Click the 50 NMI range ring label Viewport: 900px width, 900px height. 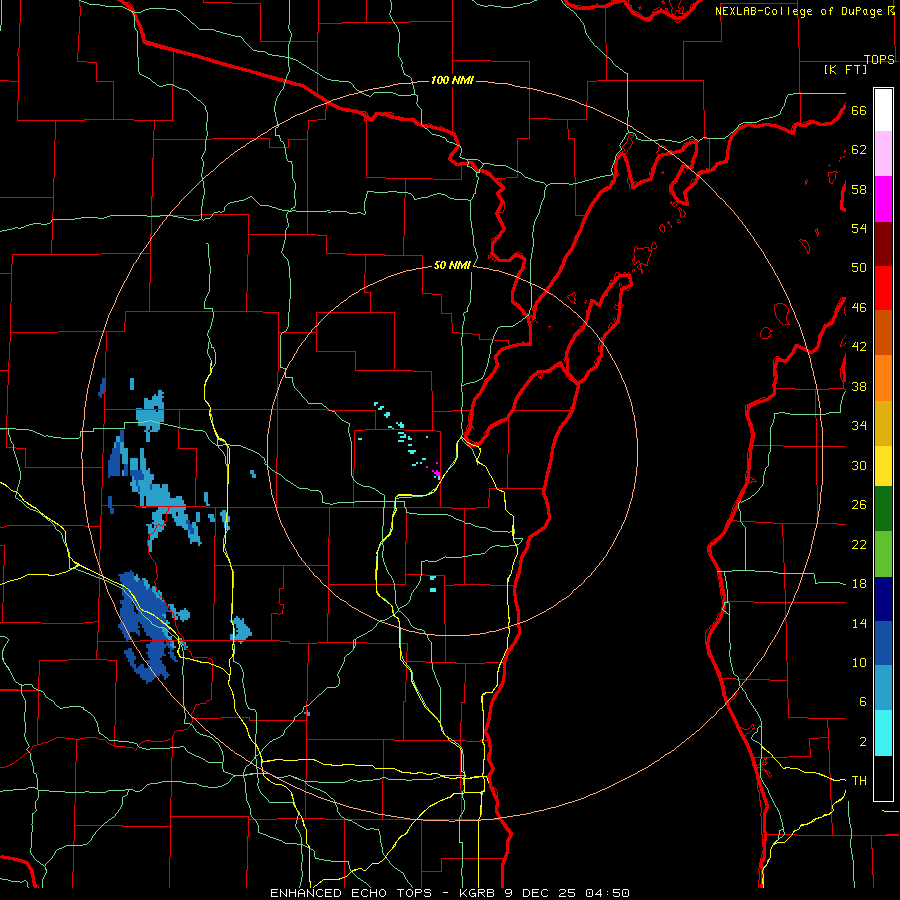[452, 265]
